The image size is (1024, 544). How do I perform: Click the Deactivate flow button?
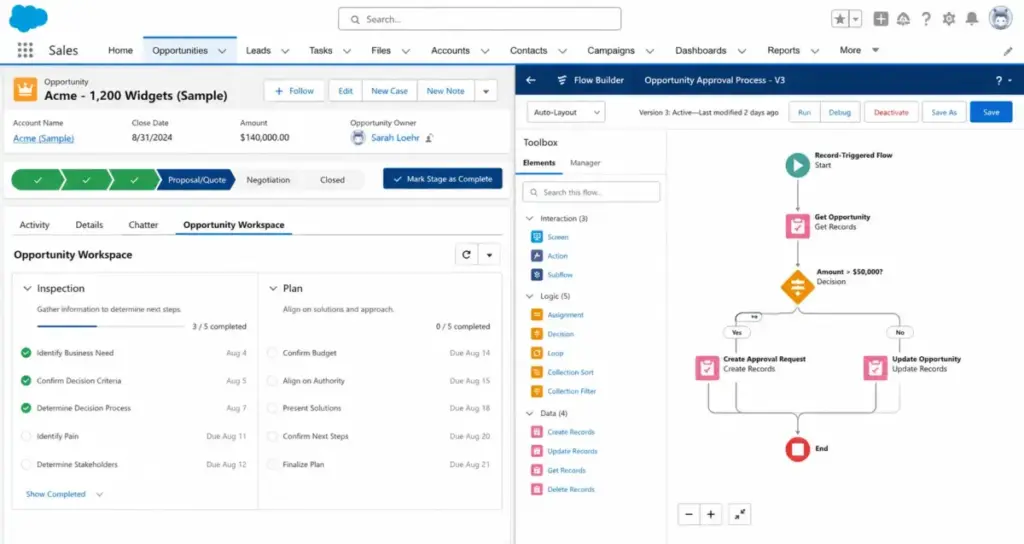point(891,112)
